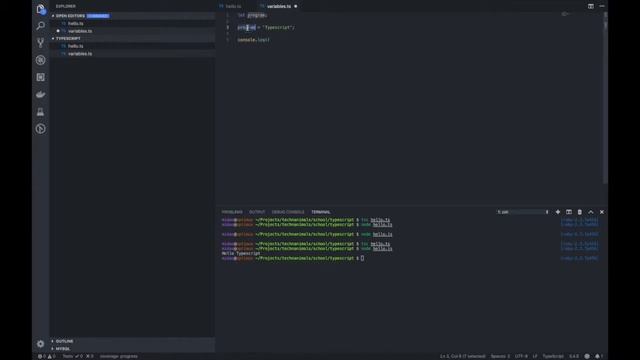Click the last activity bar circular icon
Image resolution: width=640 pixels, height=360 pixels.
click(40, 129)
